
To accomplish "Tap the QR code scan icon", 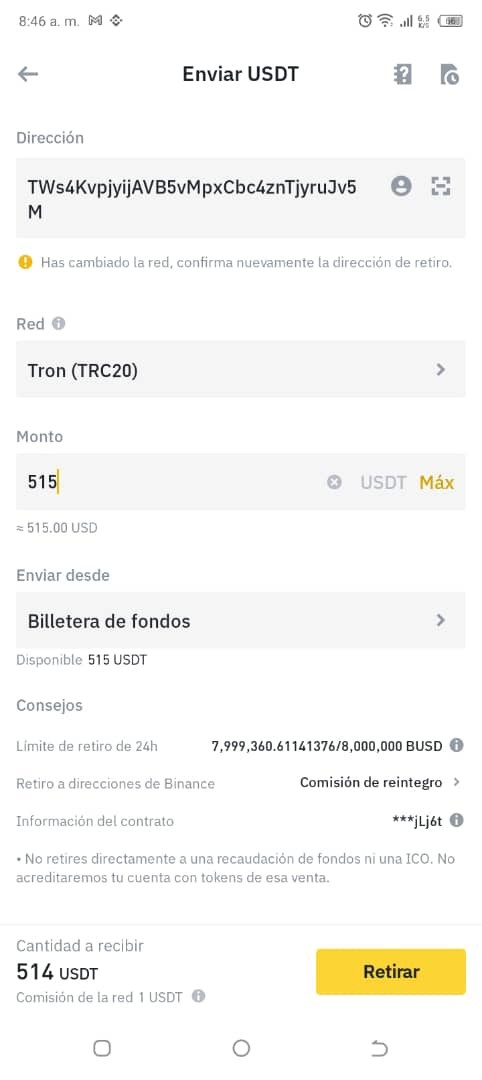I will [441, 185].
